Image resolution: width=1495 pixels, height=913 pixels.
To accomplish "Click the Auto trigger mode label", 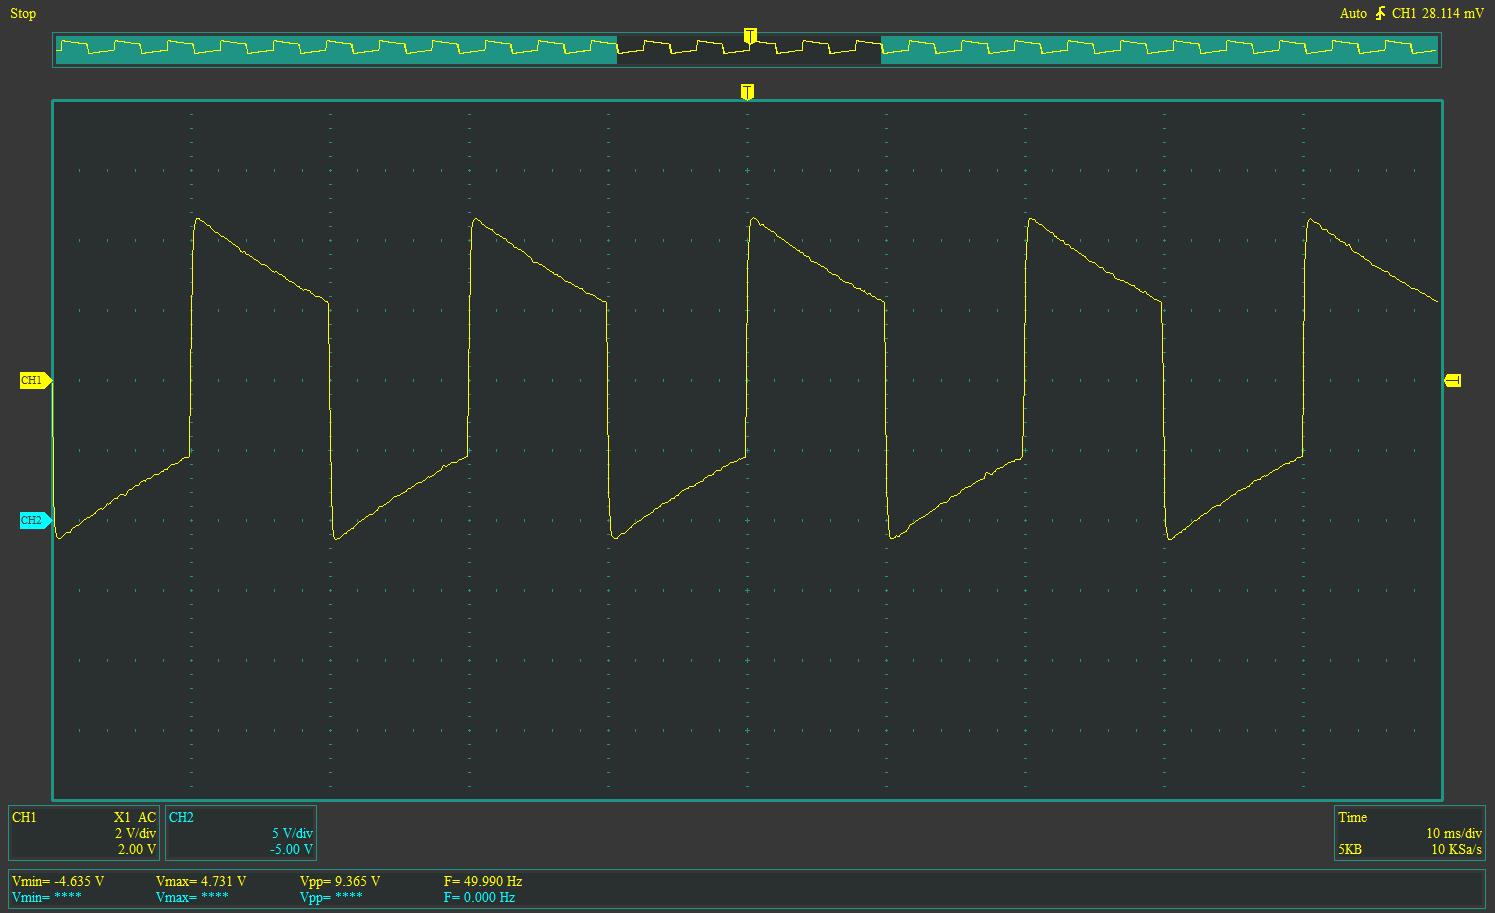I will click(1353, 14).
